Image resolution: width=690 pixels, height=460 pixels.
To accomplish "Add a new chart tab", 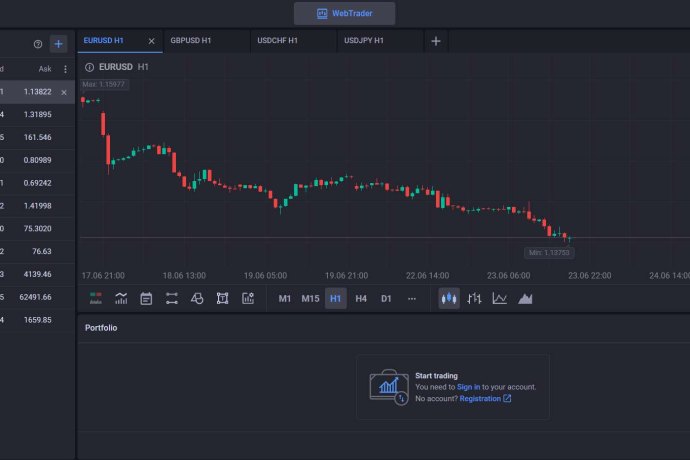I will click(436, 41).
